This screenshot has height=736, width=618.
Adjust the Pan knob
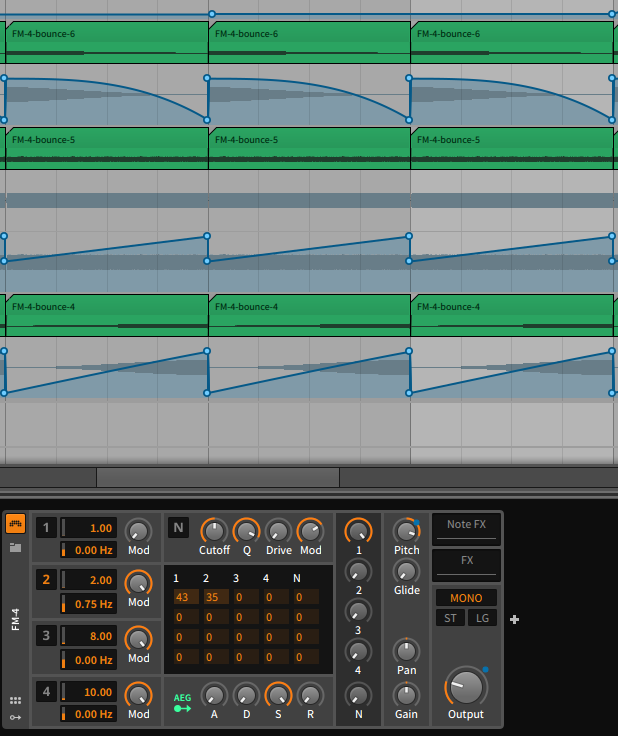[406, 652]
